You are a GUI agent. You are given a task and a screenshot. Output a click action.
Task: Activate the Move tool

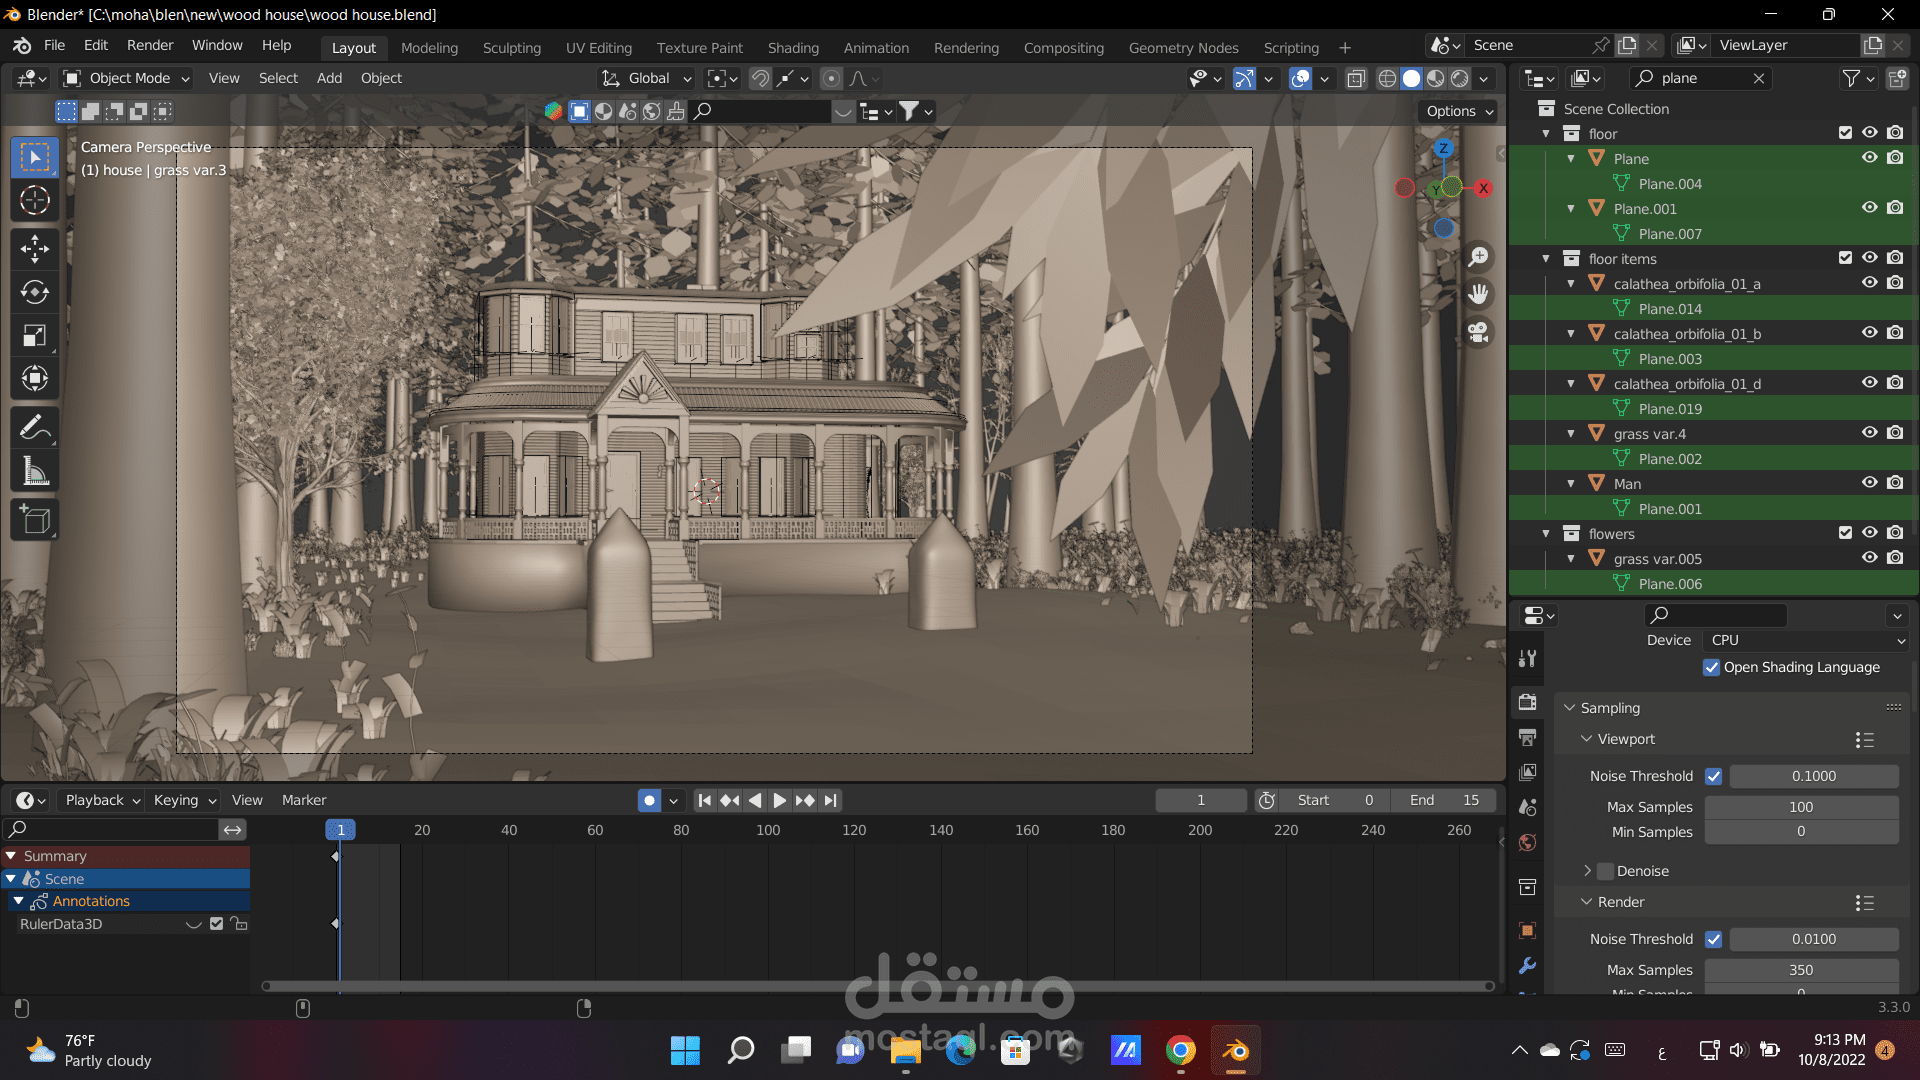[35, 248]
